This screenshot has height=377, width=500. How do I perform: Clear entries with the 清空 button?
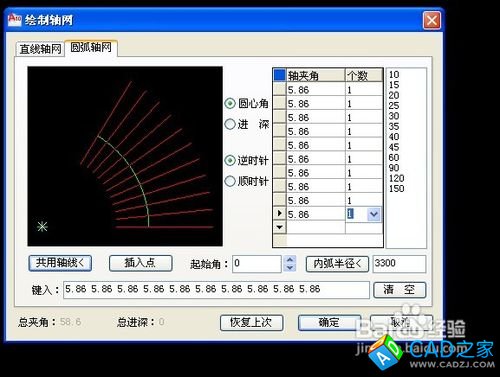click(399, 290)
